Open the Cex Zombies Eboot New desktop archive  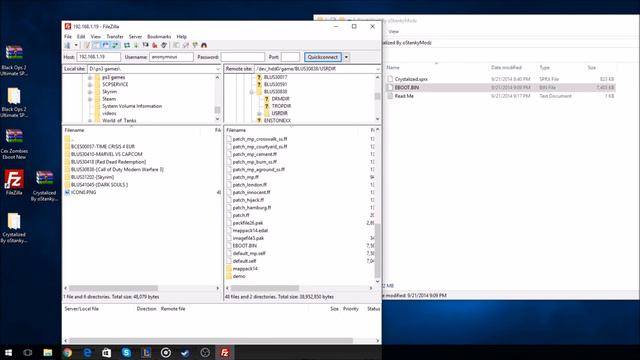coord(14,144)
